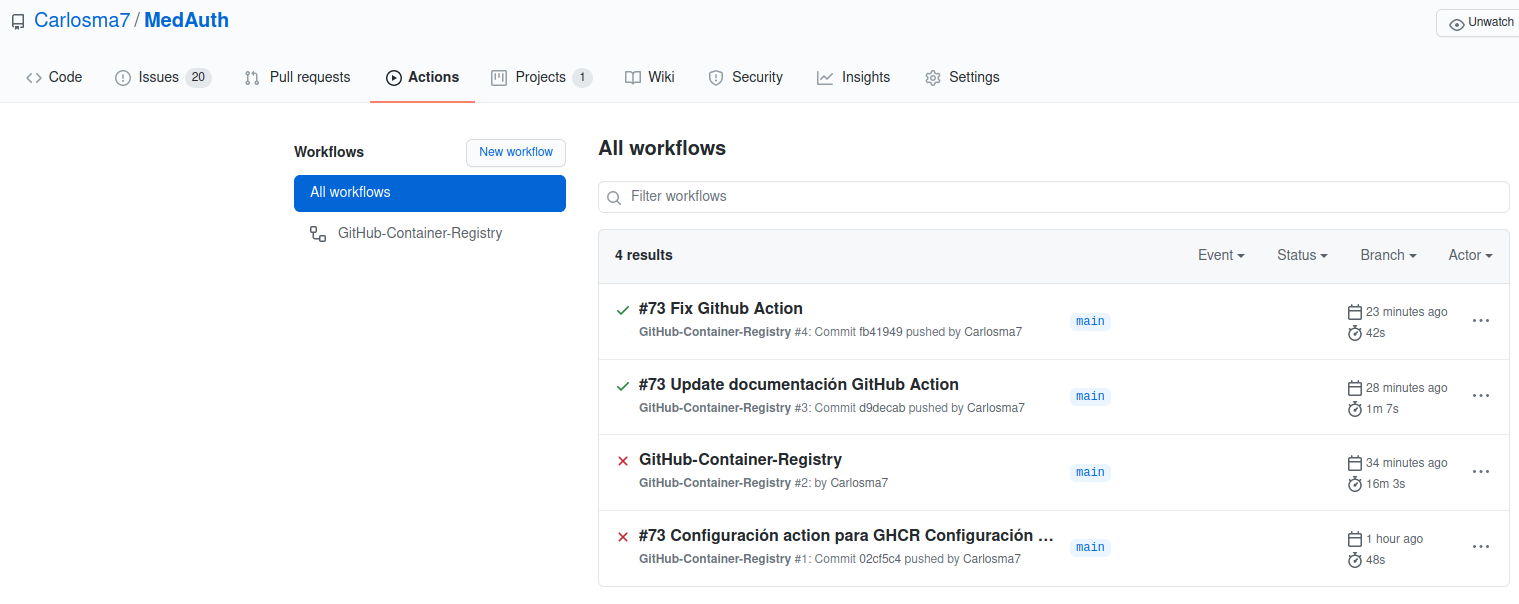
Task: Click stopwatch icon next to 16m 3s
Action: [1355, 484]
